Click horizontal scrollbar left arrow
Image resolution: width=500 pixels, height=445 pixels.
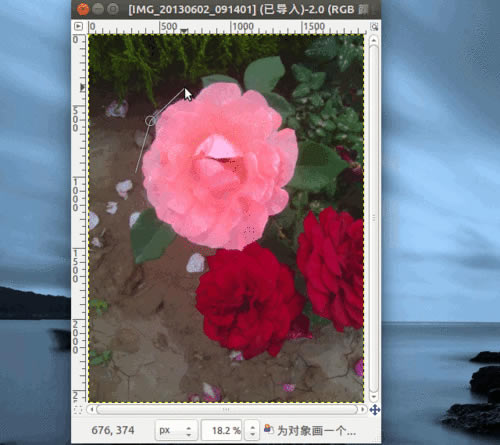[92, 409]
